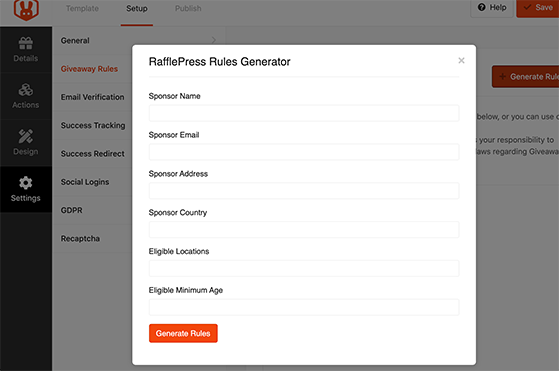Image resolution: width=559 pixels, height=371 pixels.
Task: Open the General settings item
Action: (x=75, y=41)
